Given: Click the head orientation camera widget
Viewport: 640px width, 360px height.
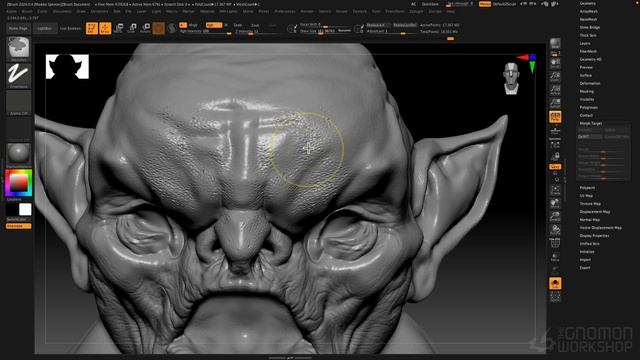Looking at the screenshot, I should click(x=511, y=78).
